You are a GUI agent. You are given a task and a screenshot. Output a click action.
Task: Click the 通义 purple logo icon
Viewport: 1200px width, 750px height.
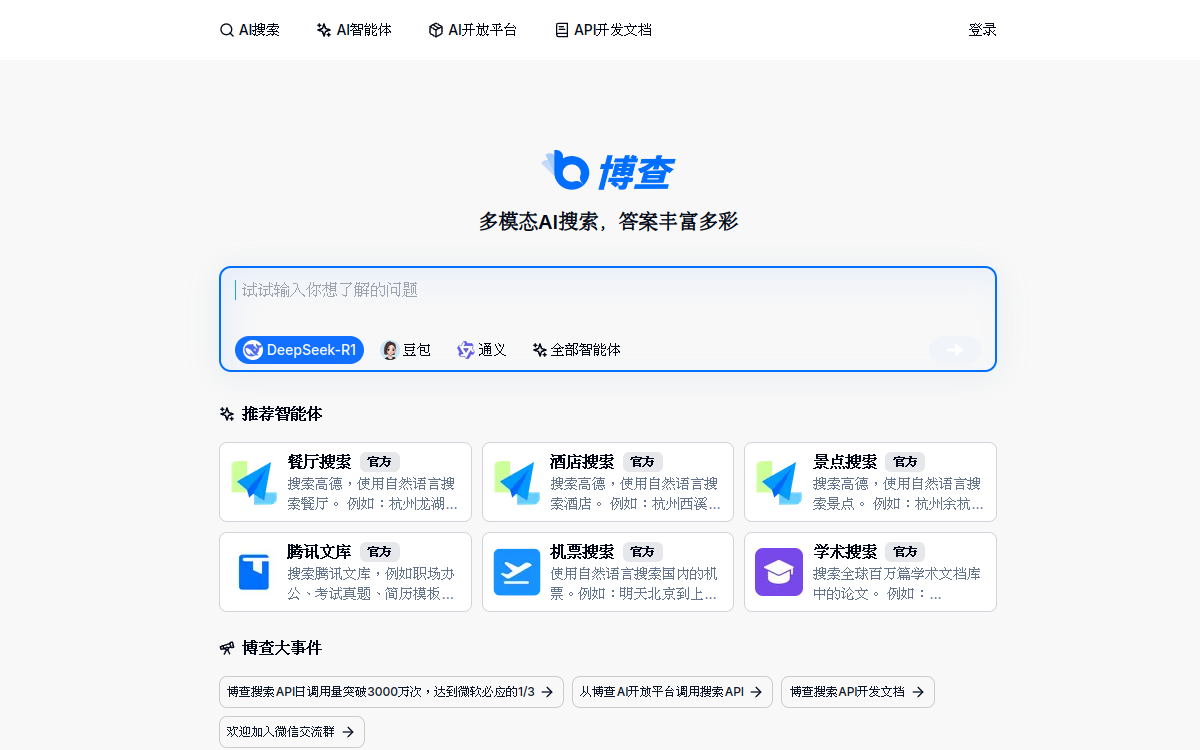click(x=465, y=350)
